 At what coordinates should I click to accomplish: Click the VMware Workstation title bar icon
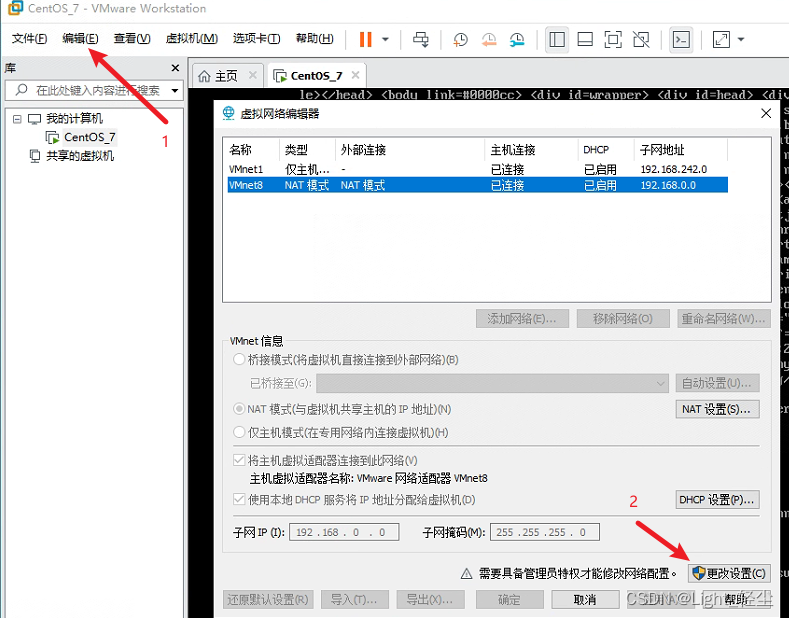point(15,8)
